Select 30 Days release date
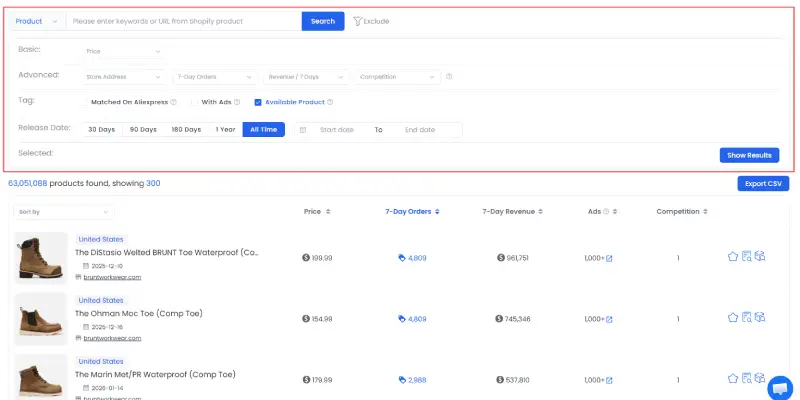The image size is (800, 400). click(x=102, y=130)
